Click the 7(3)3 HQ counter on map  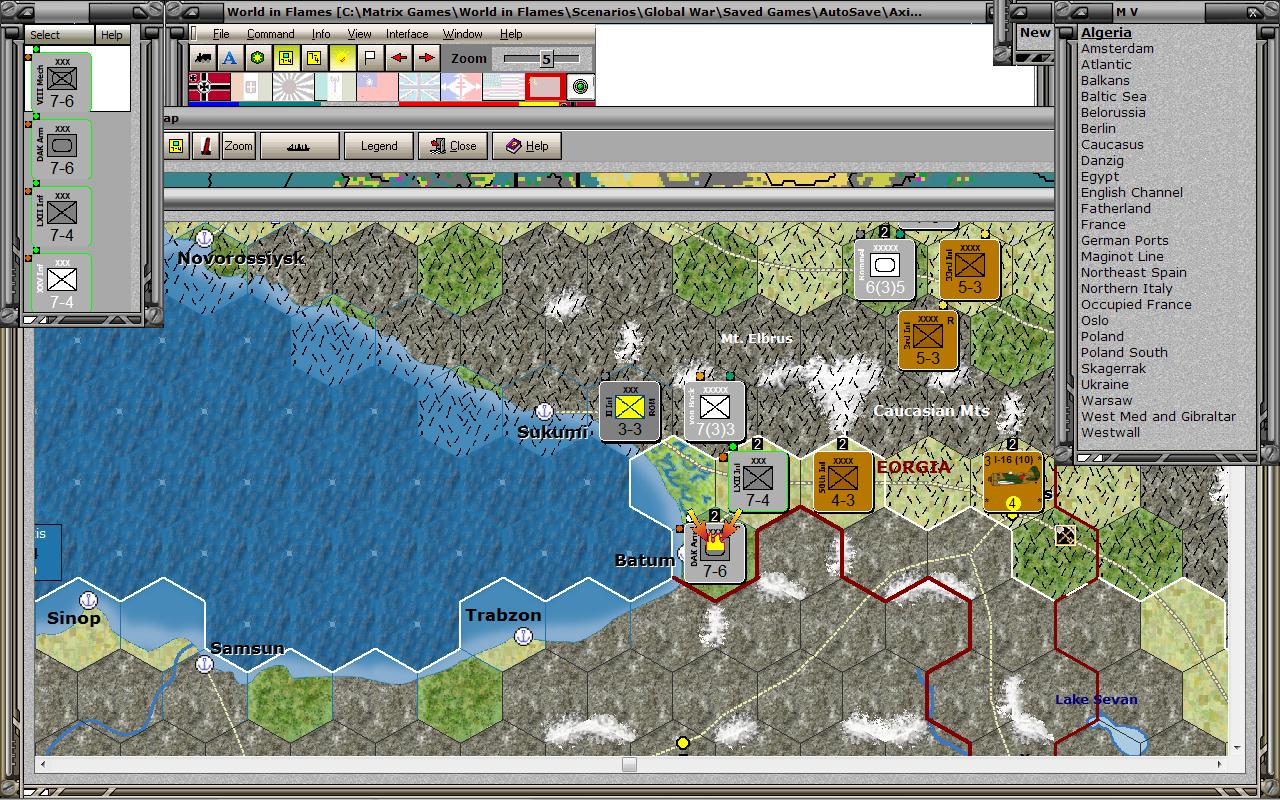click(715, 411)
